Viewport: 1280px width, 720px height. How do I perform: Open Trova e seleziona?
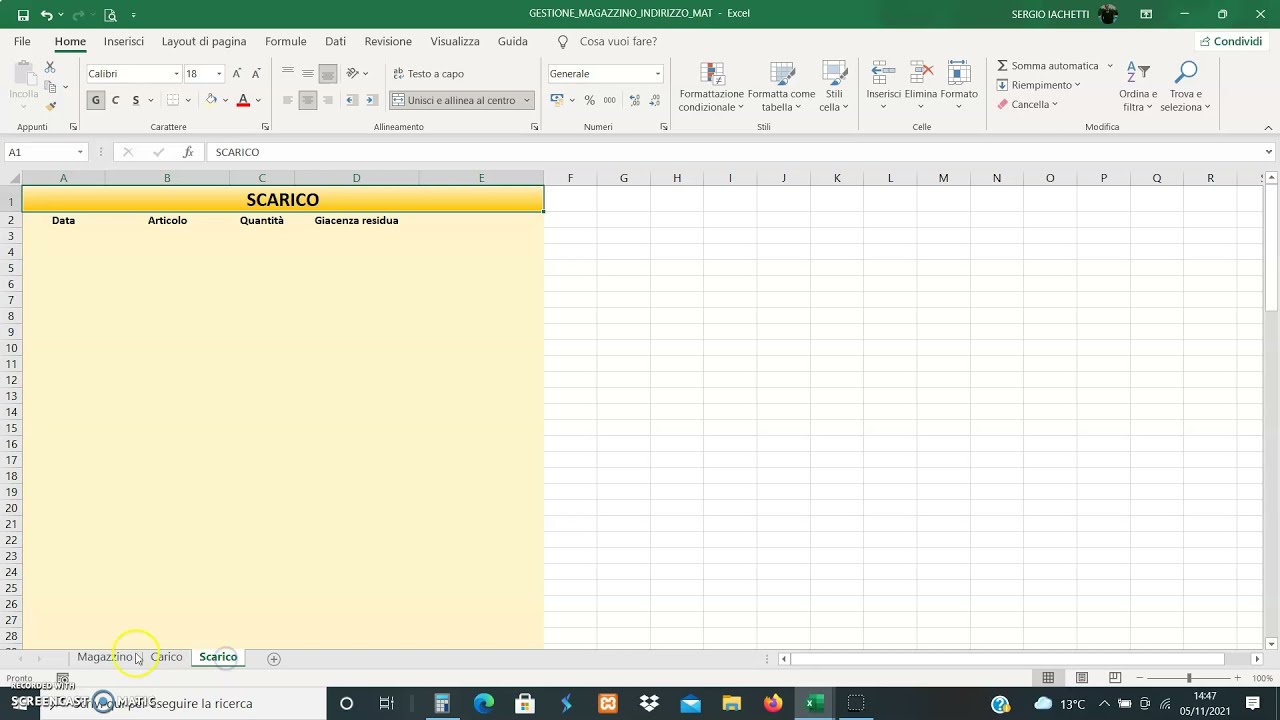click(1185, 87)
